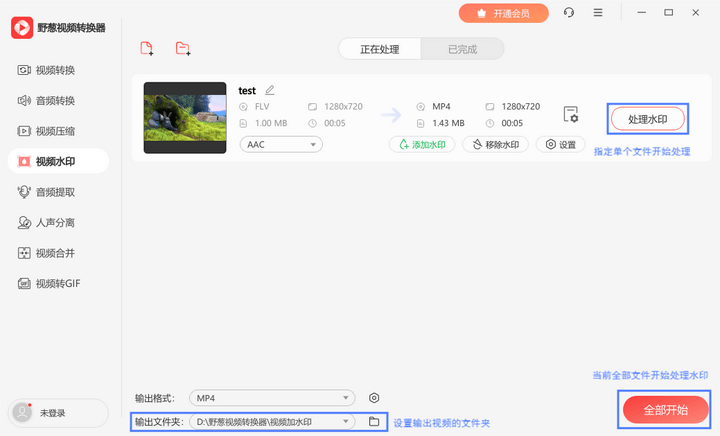Click output size 1.43 MB
The height and width of the screenshot is (436, 720).
click(x=448, y=123)
